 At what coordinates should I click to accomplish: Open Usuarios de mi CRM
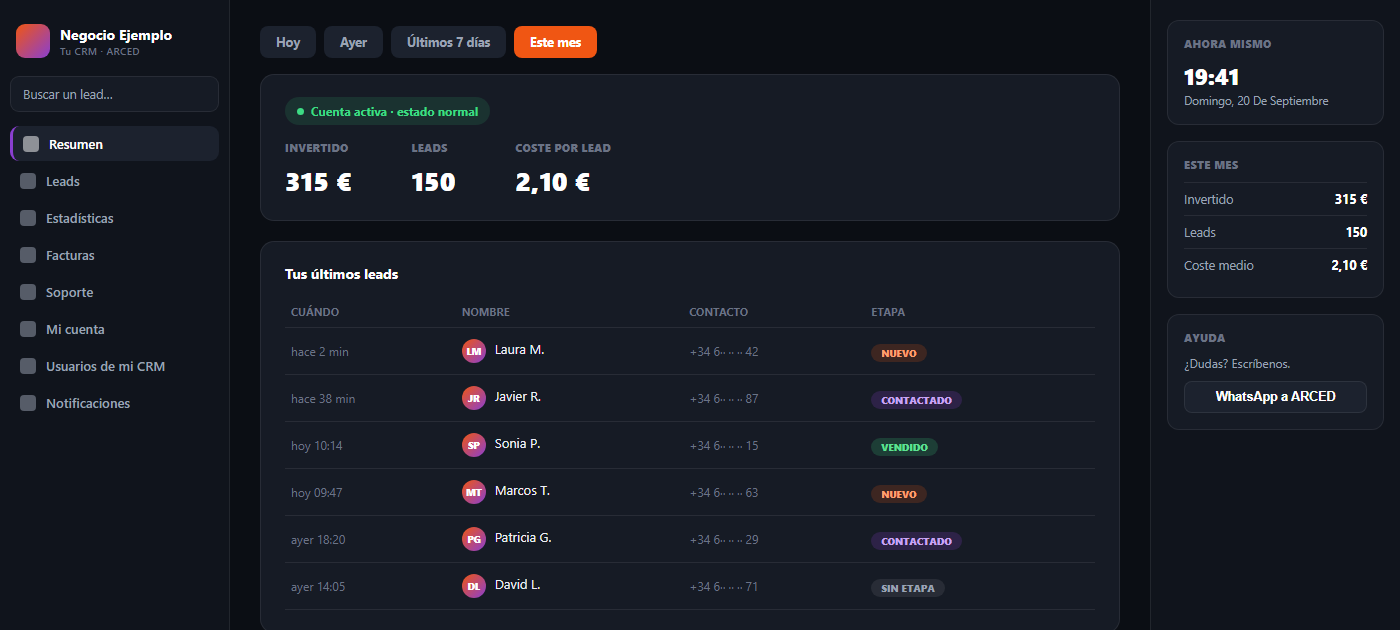(x=114, y=366)
